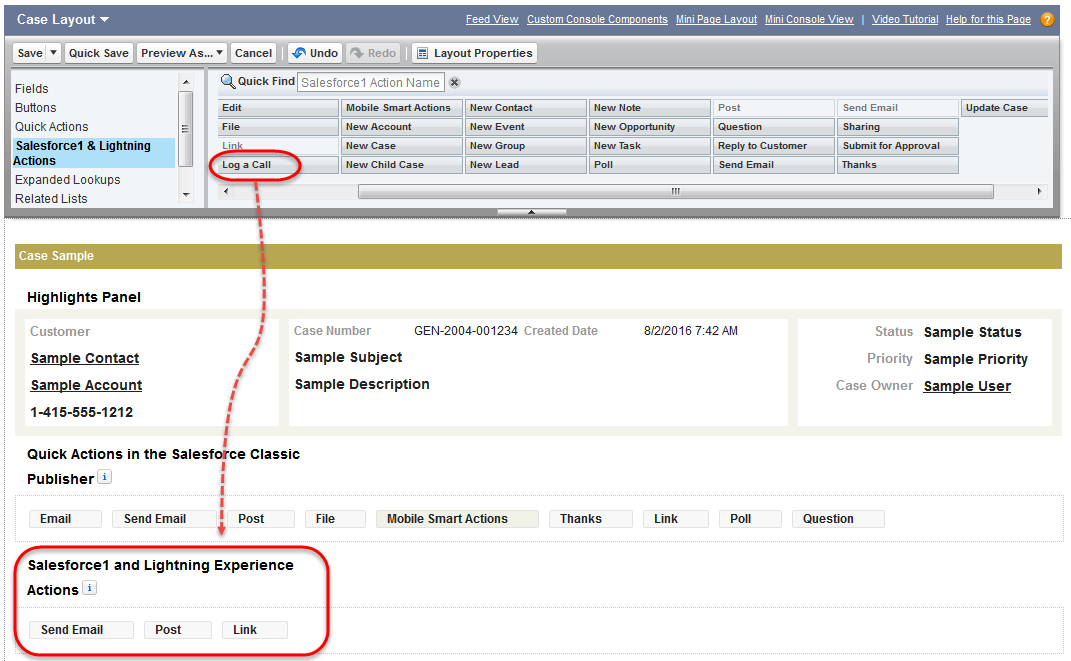Image resolution: width=1071 pixels, height=661 pixels.
Task: Click the Save button
Action: [x=30, y=53]
